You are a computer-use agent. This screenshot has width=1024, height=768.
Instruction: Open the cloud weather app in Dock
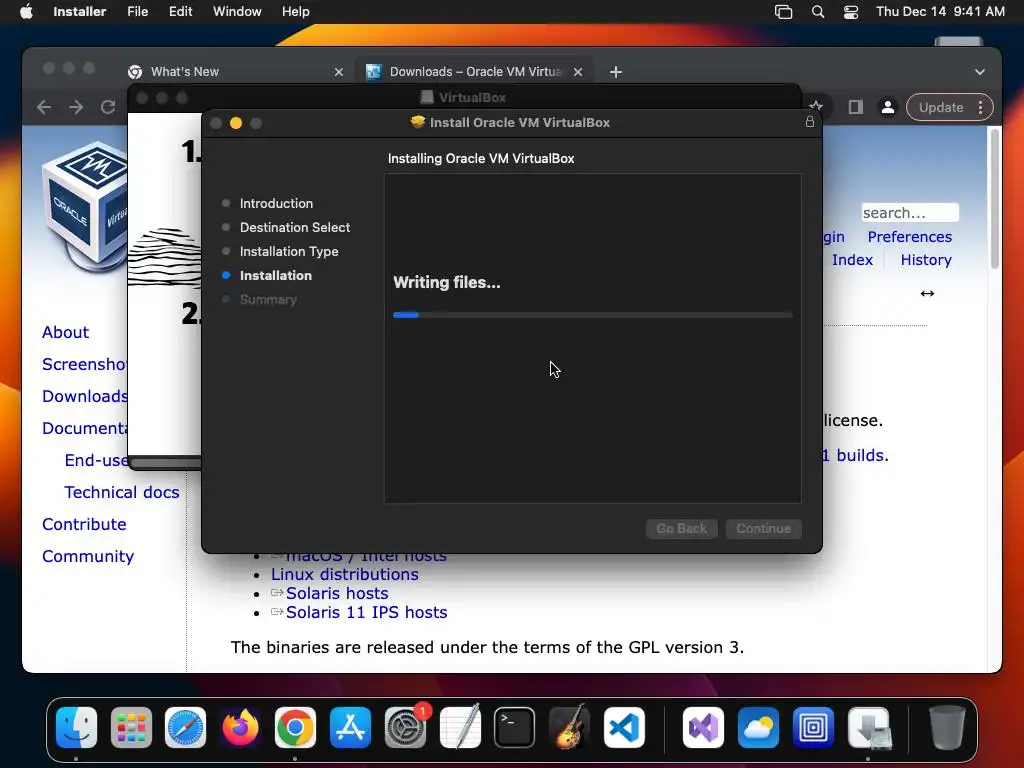[x=758, y=727]
